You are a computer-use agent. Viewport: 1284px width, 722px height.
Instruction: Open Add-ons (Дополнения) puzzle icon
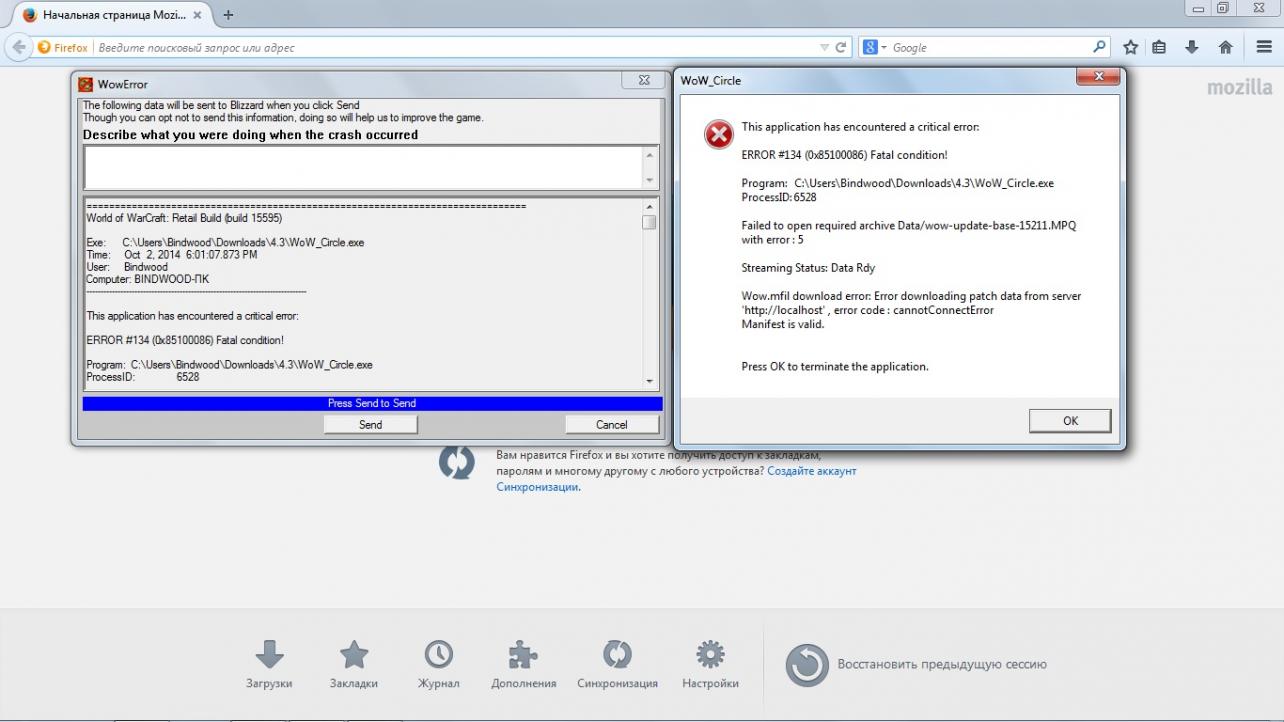(523, 656)
